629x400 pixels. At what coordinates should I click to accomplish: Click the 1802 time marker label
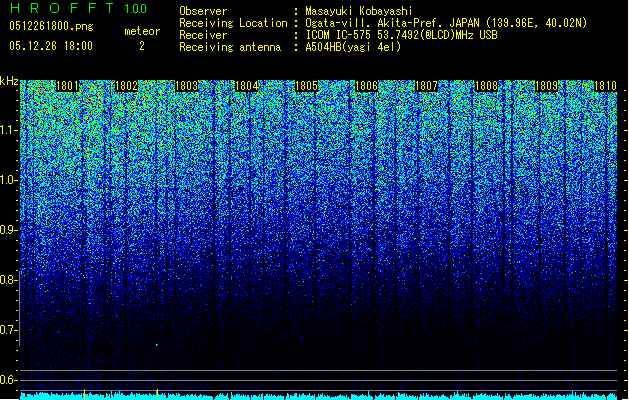click(126, 86)
